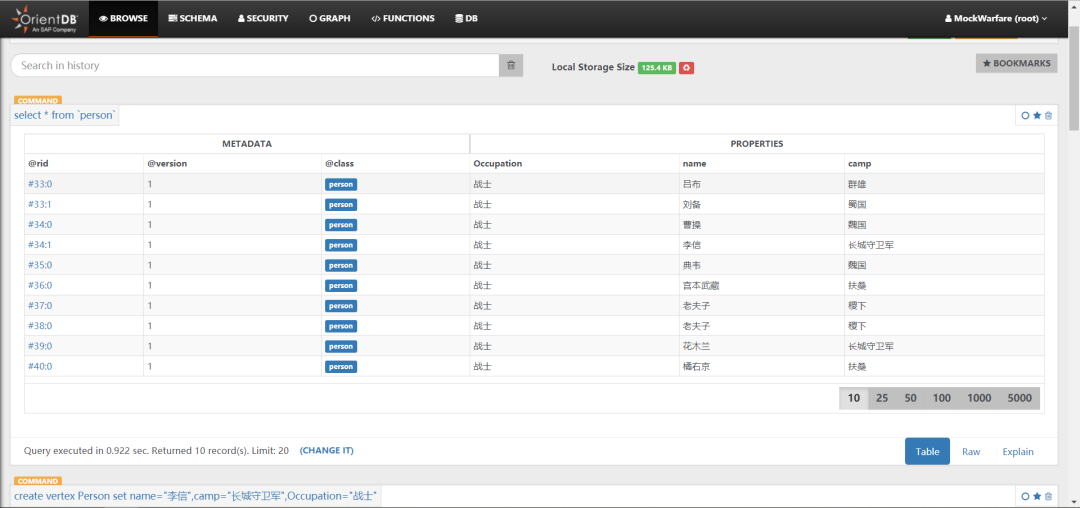Image resolution: width=1080 pixels, height=508 pixels.
Task: Set page size to 1000
Action: click(979, 398)
